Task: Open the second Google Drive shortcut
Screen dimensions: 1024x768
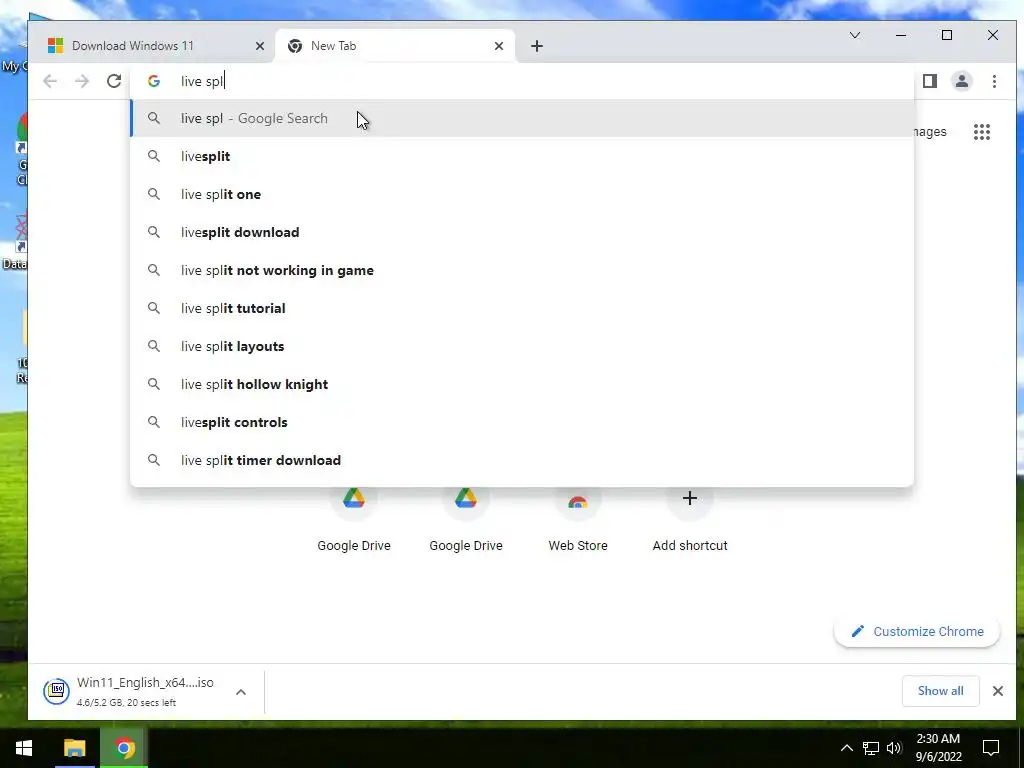Action: (466, 519)
